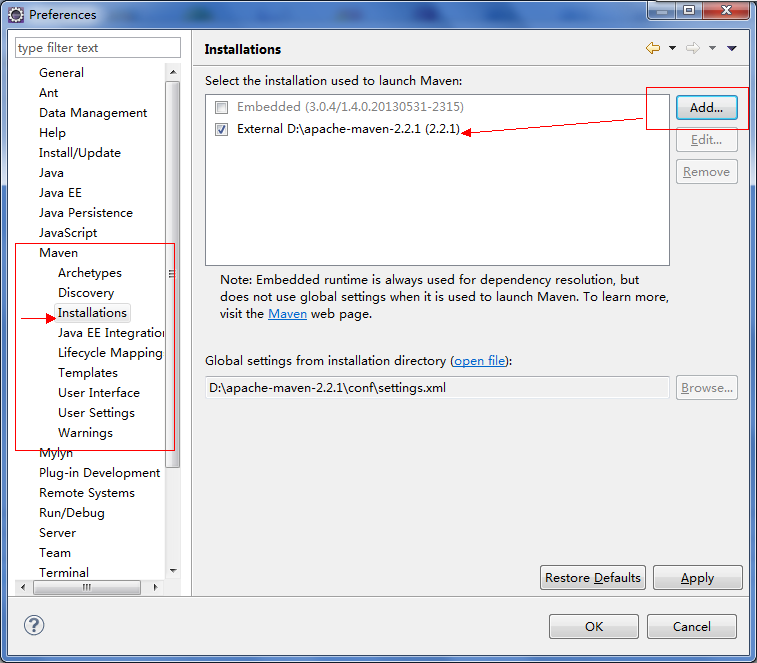
Task: Select Help preference category
Action: [x=52, y=133]
